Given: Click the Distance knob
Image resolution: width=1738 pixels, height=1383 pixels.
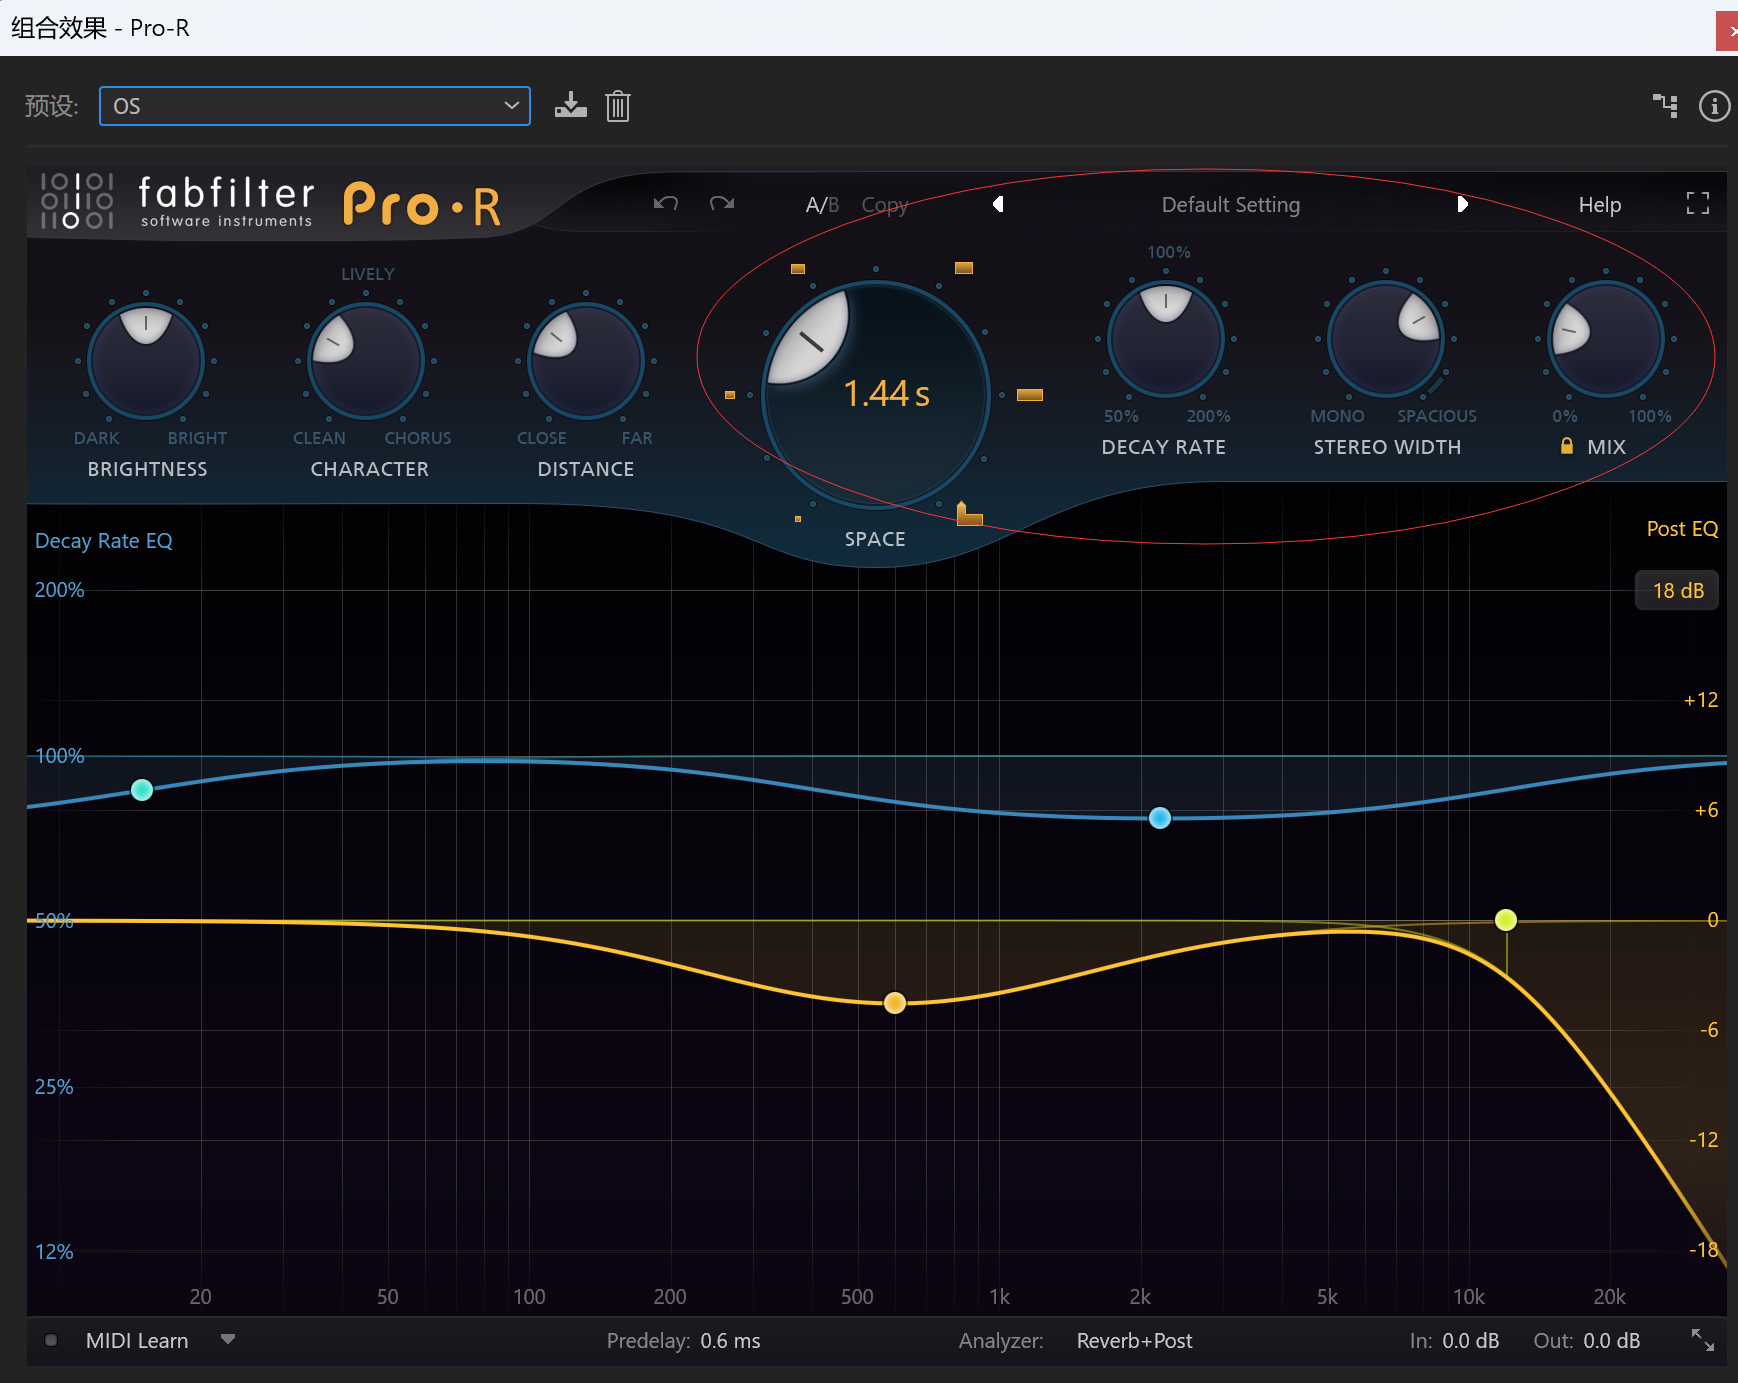Looking at the screenshot, I should click(x=586, y=361).
